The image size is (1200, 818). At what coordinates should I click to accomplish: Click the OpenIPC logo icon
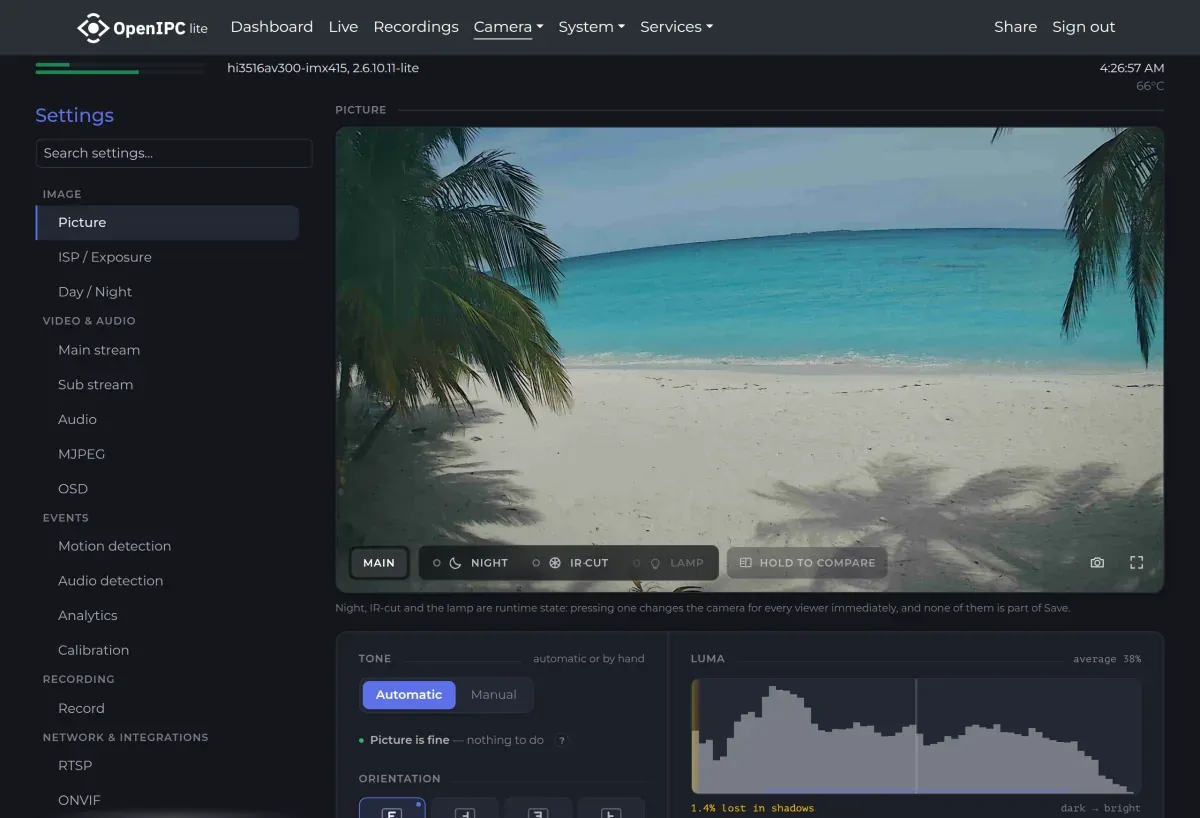click(92, 27)
